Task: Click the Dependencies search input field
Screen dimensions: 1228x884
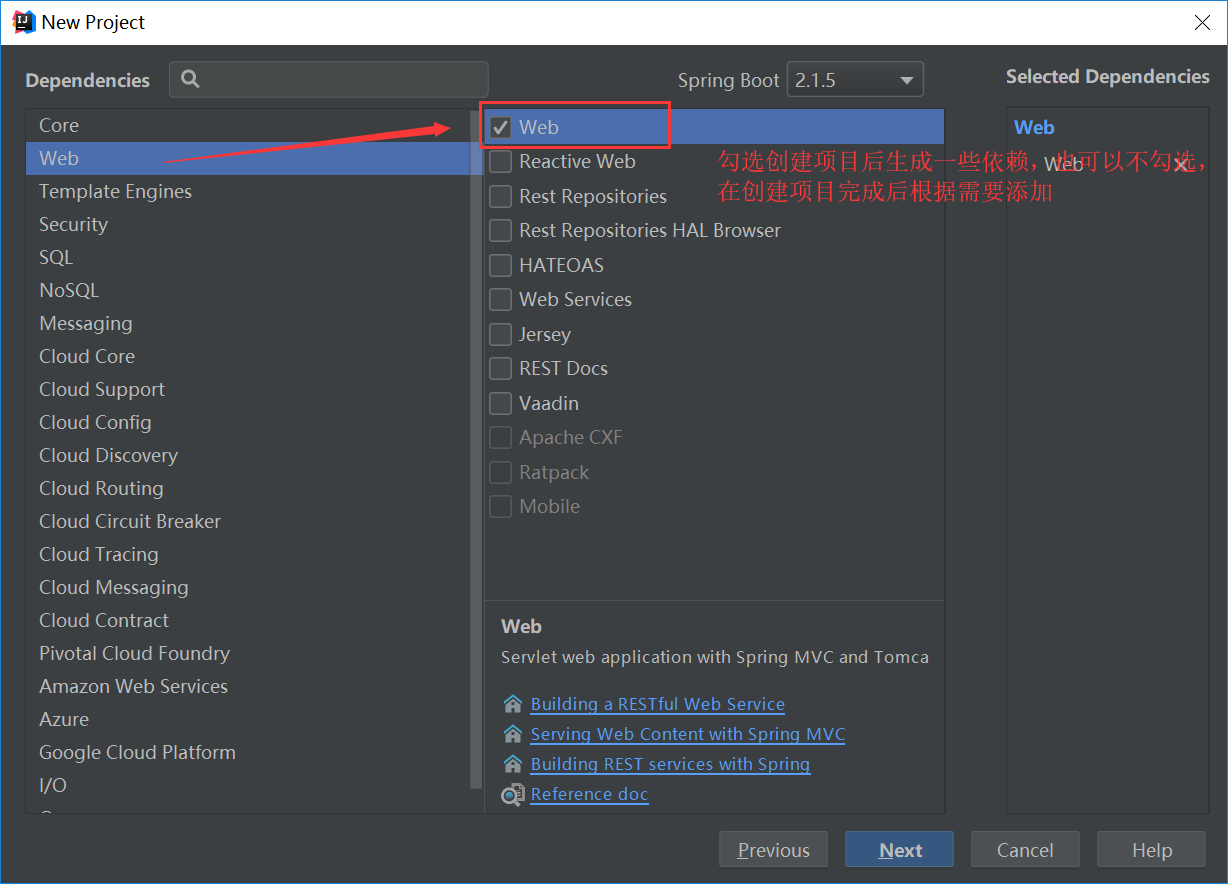Action: coord(329,80)
